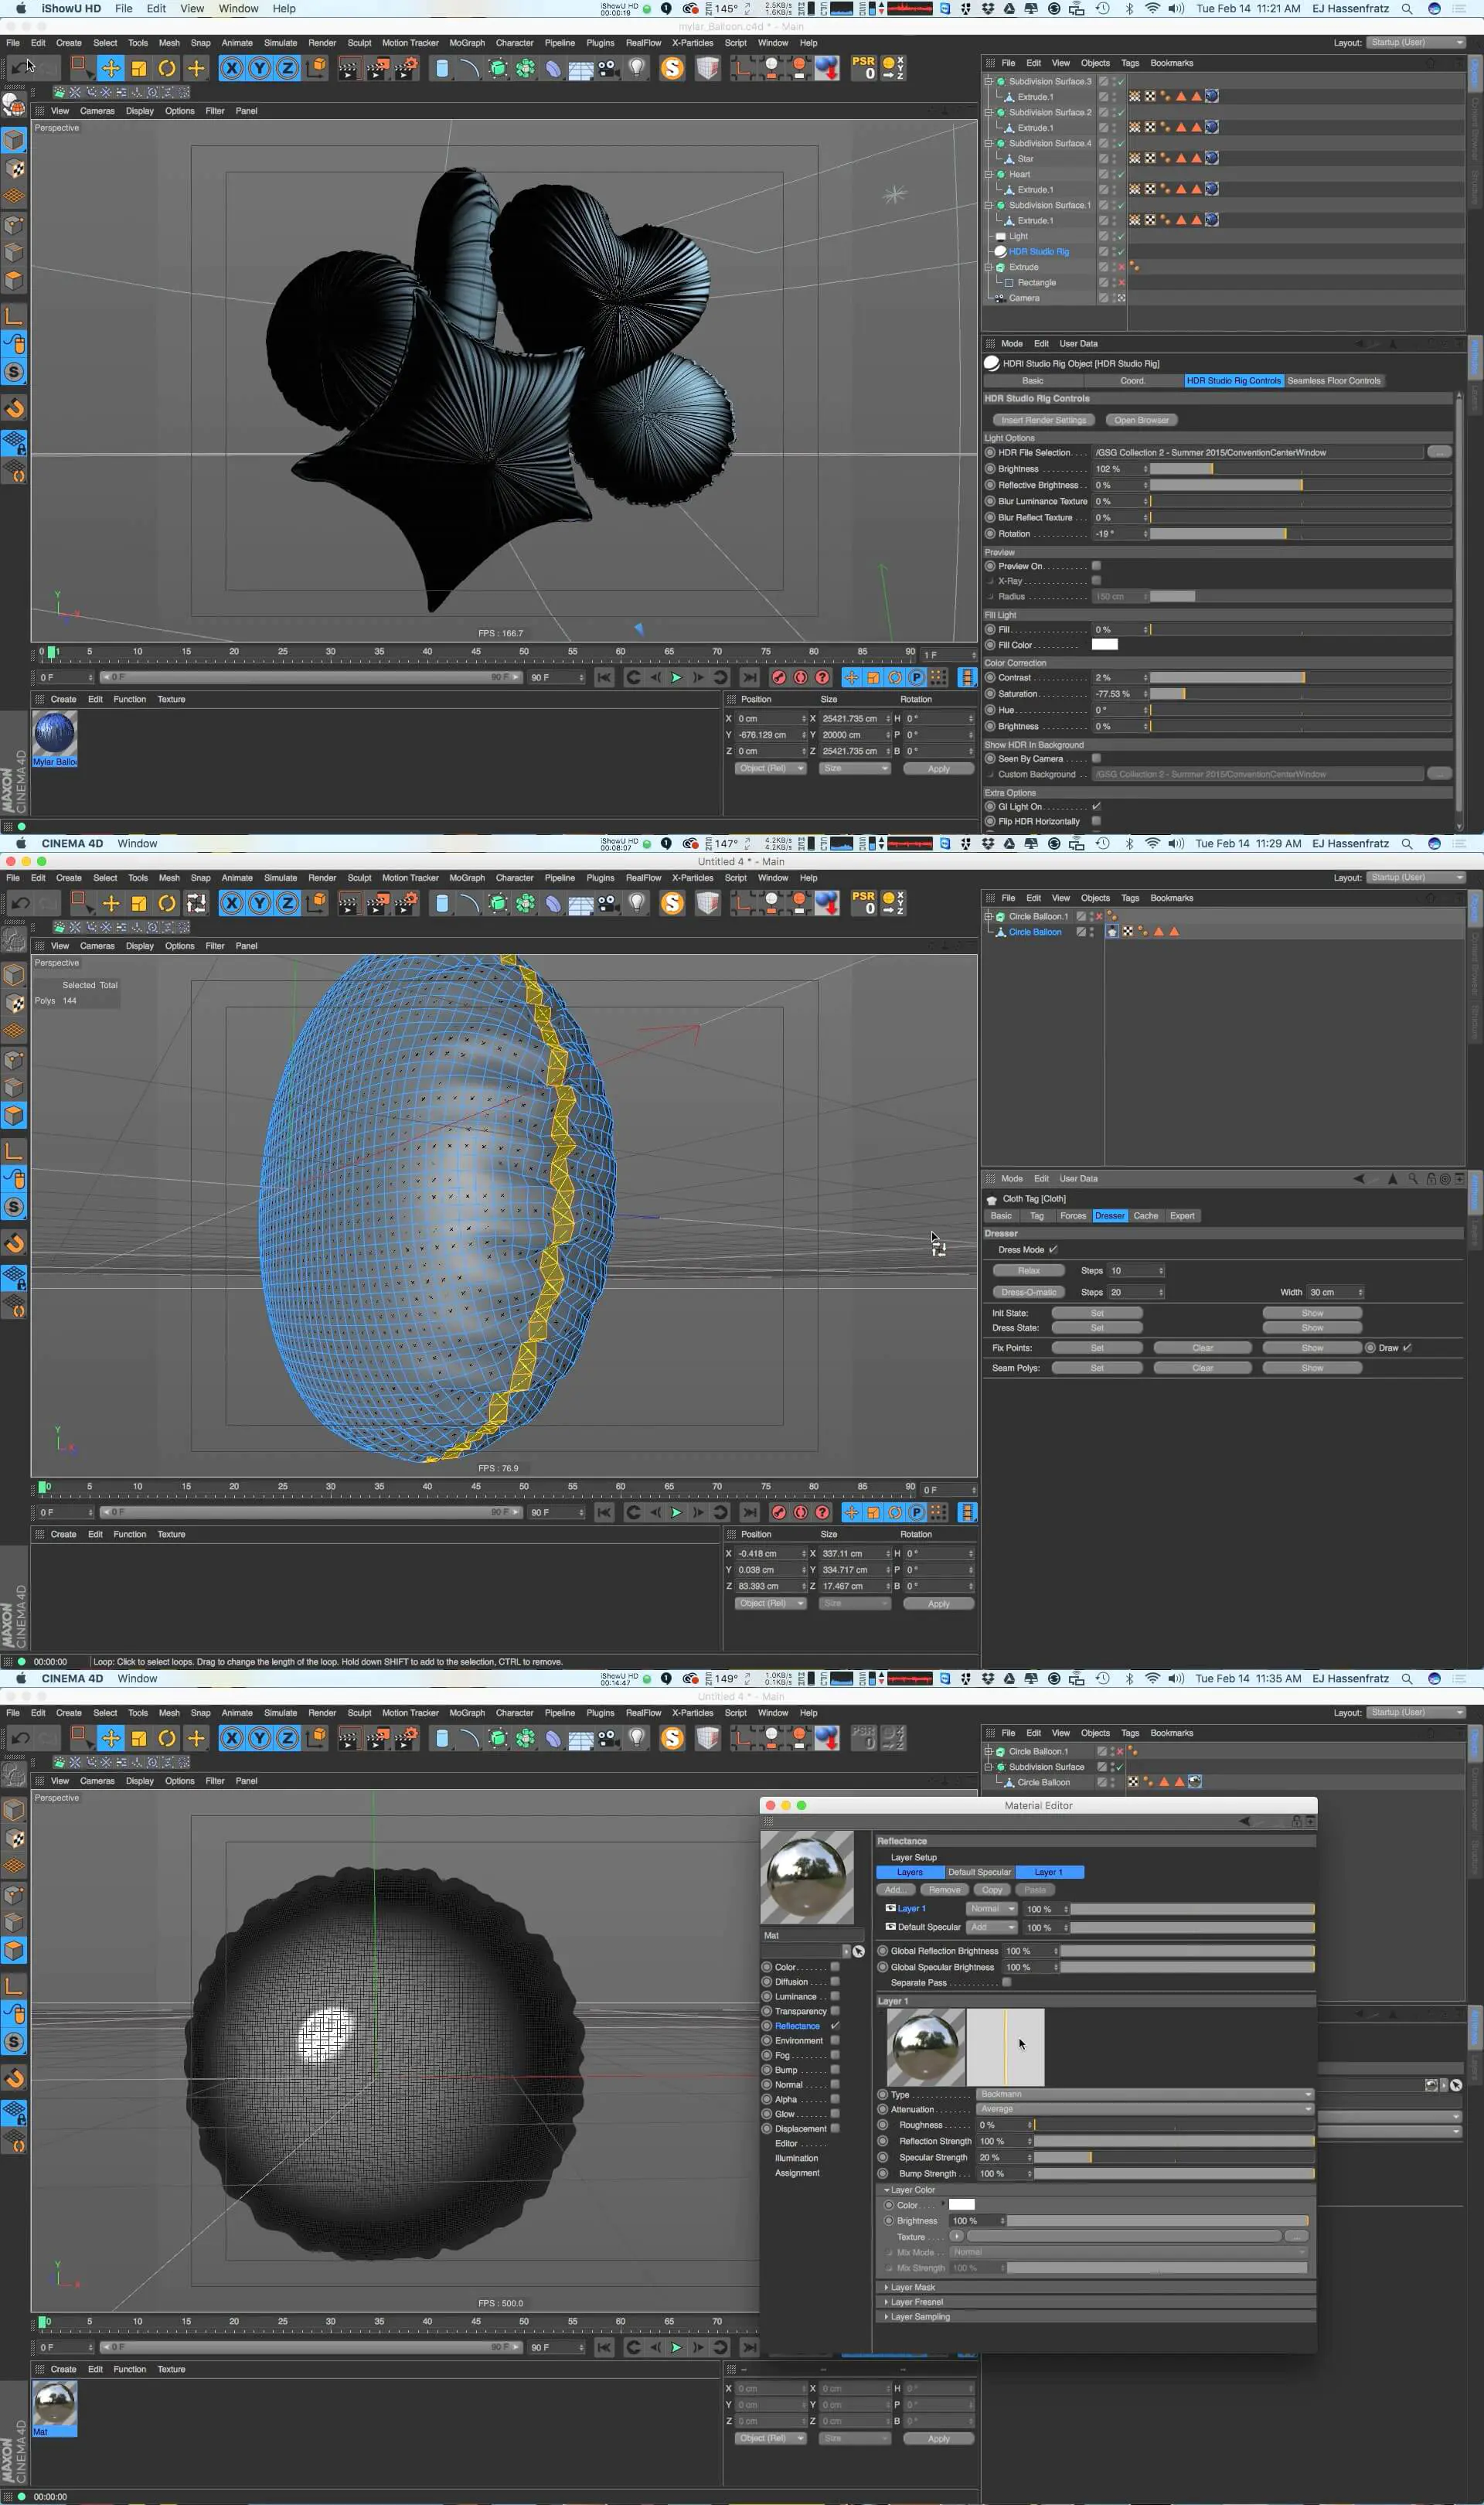The width and height of the screenshot is (1484, 2505).
Task: Select the Cloth tag icon on Circle Balloon row
Action: (x=1112, y=931)
